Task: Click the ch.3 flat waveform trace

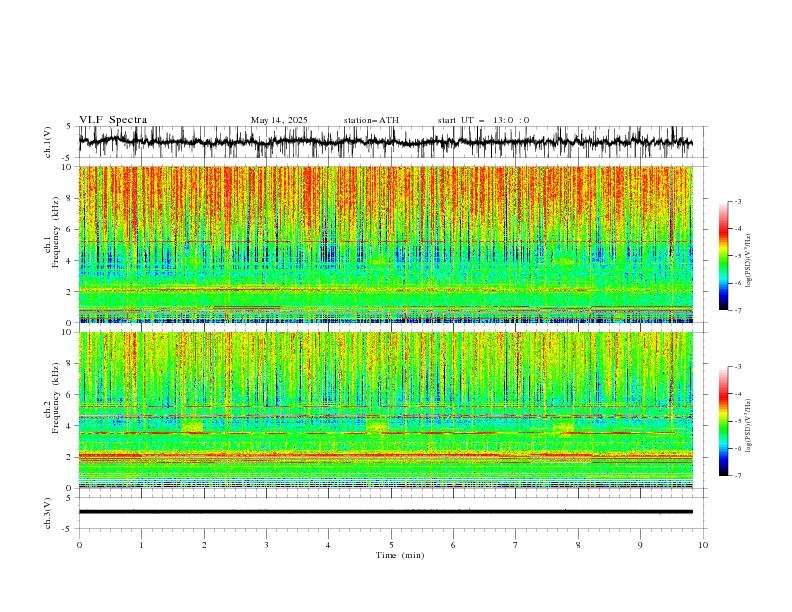Action: tap(385, 512)
